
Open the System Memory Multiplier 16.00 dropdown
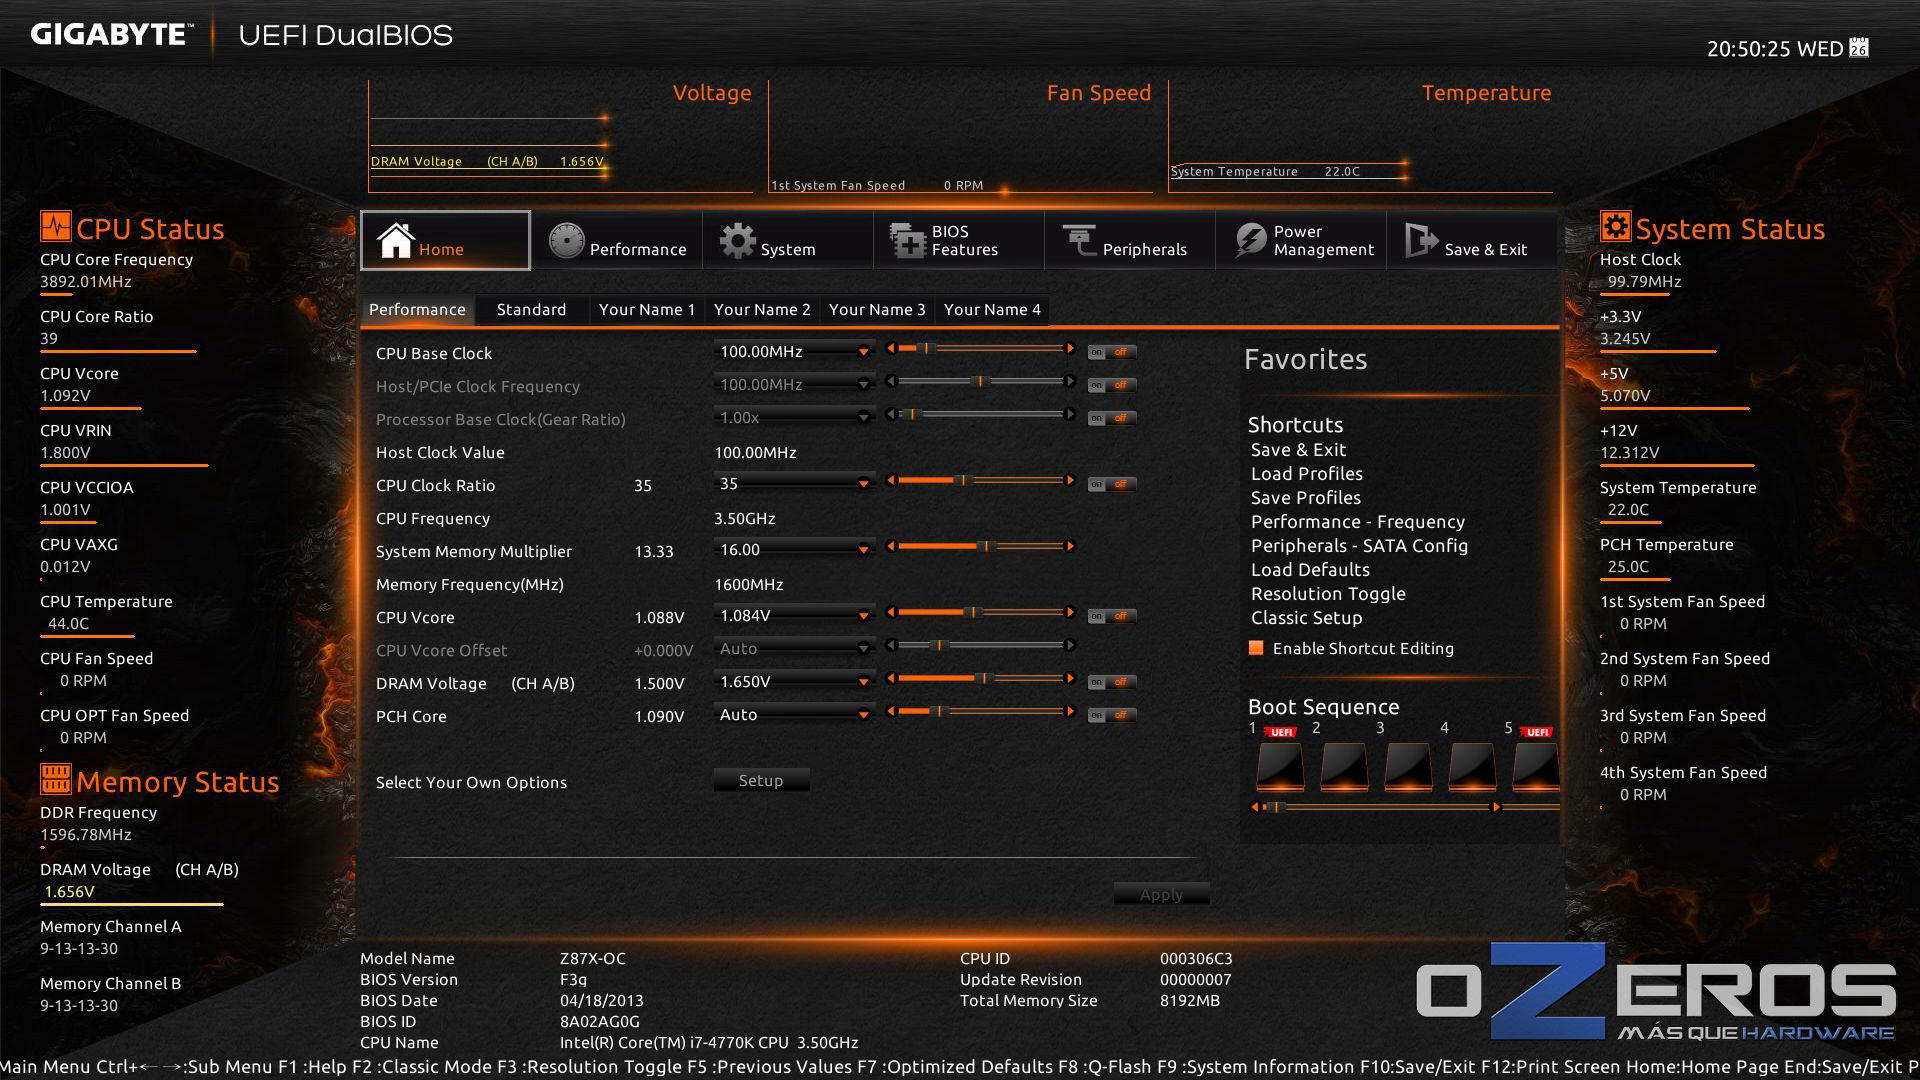tap(794, 549)
